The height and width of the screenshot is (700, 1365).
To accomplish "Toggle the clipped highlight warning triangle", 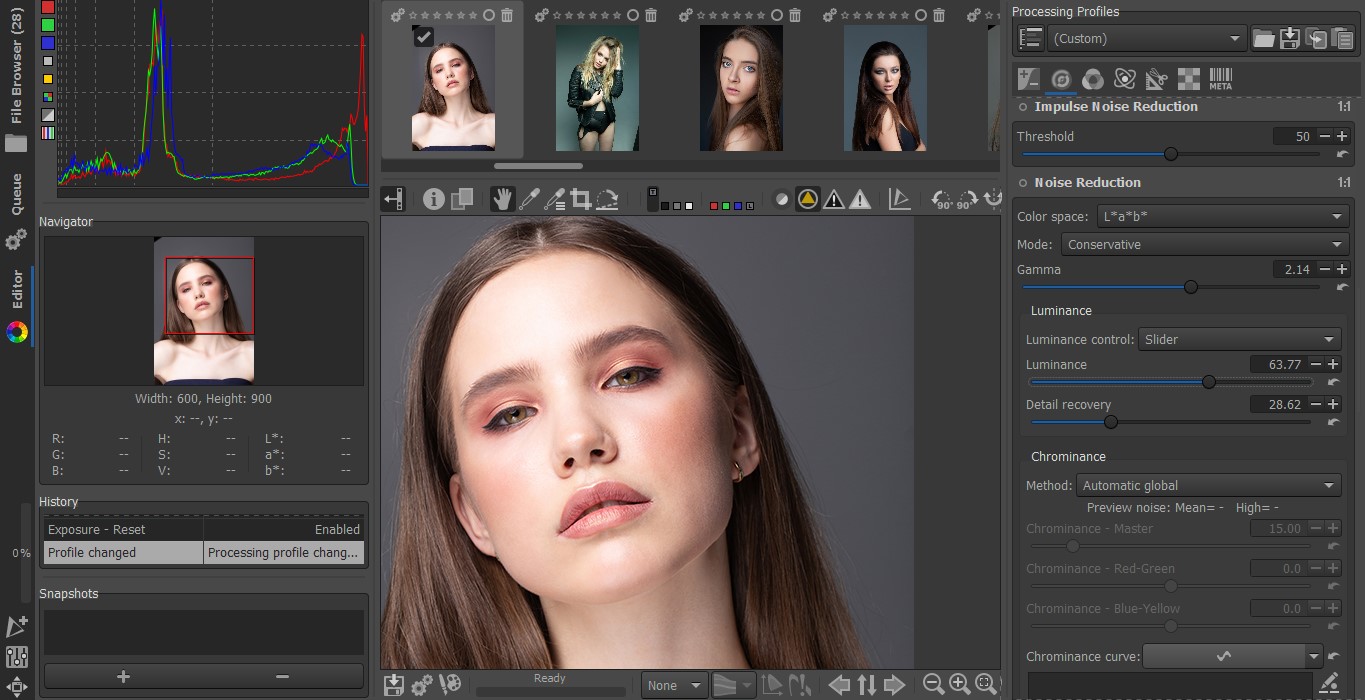I will click(860, 199).
